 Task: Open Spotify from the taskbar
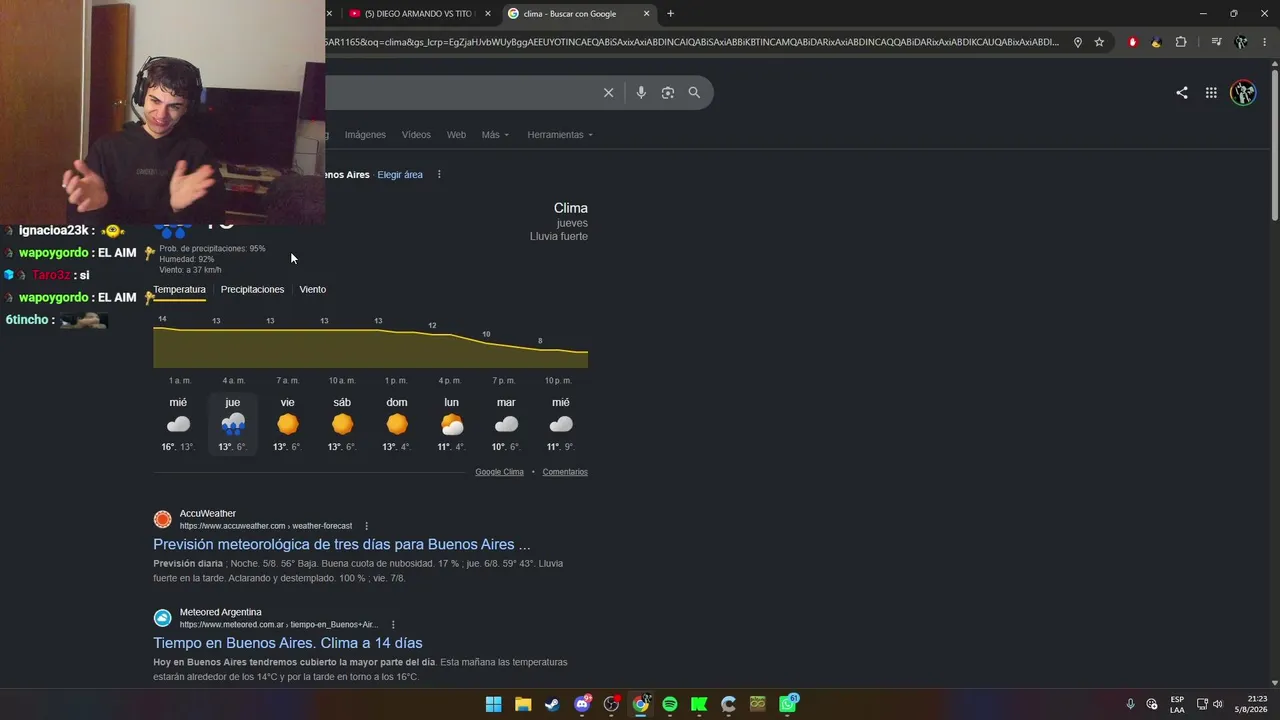click(x=670, y=704)
